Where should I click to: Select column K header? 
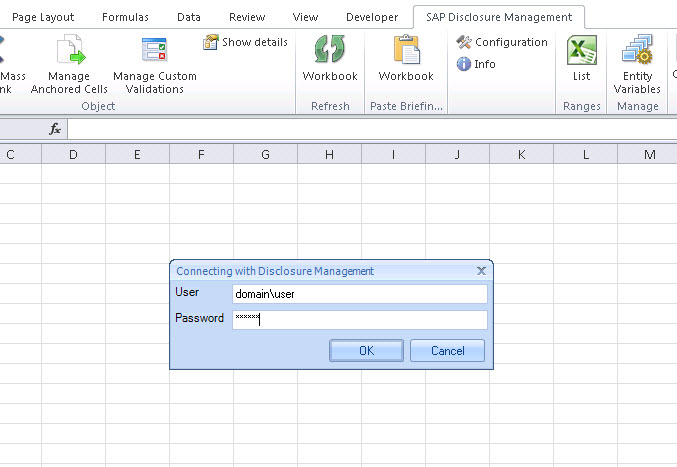(x=521, y=155)
